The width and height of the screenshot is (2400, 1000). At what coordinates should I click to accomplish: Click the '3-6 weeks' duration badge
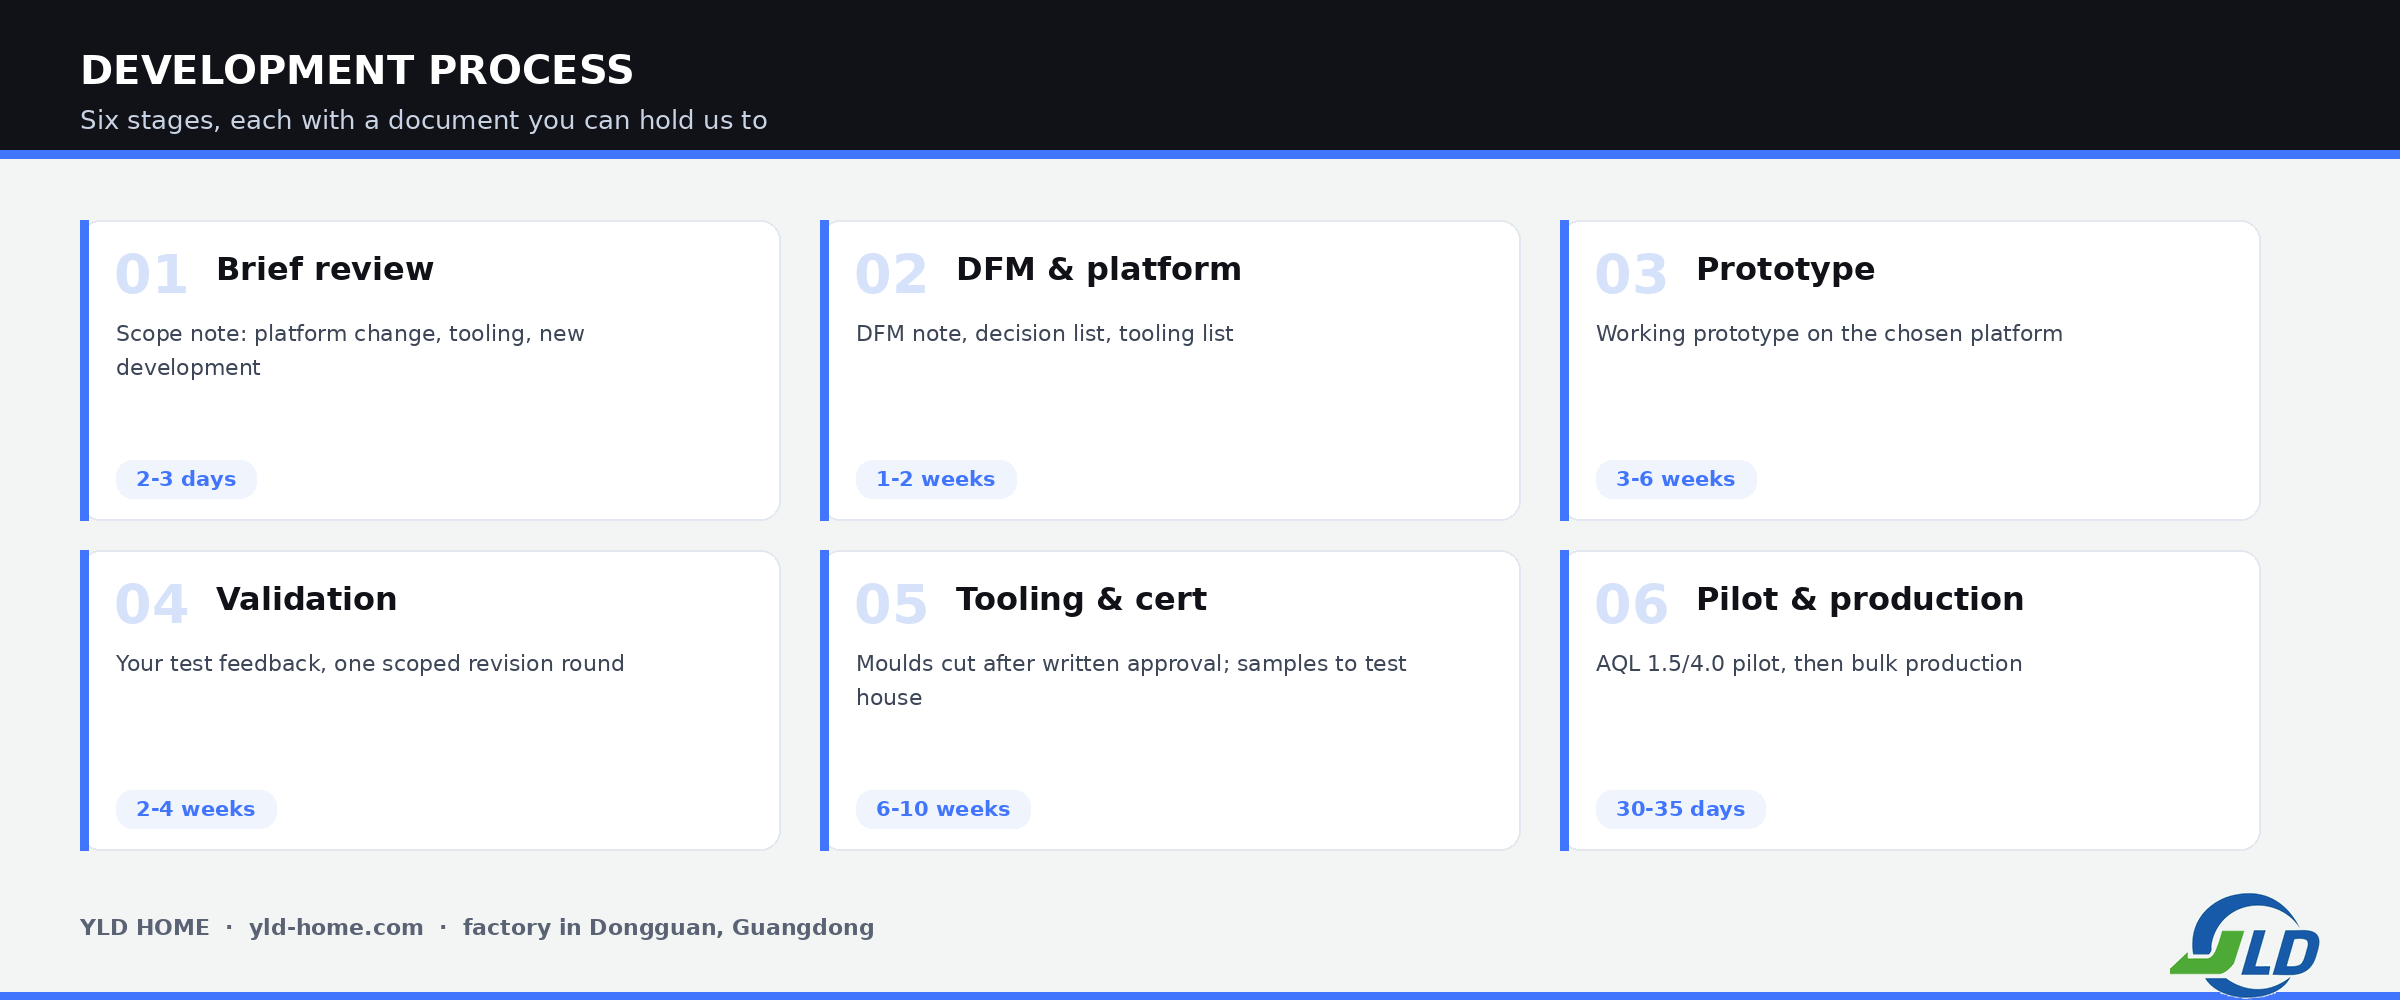click(x=1676, y=479)
